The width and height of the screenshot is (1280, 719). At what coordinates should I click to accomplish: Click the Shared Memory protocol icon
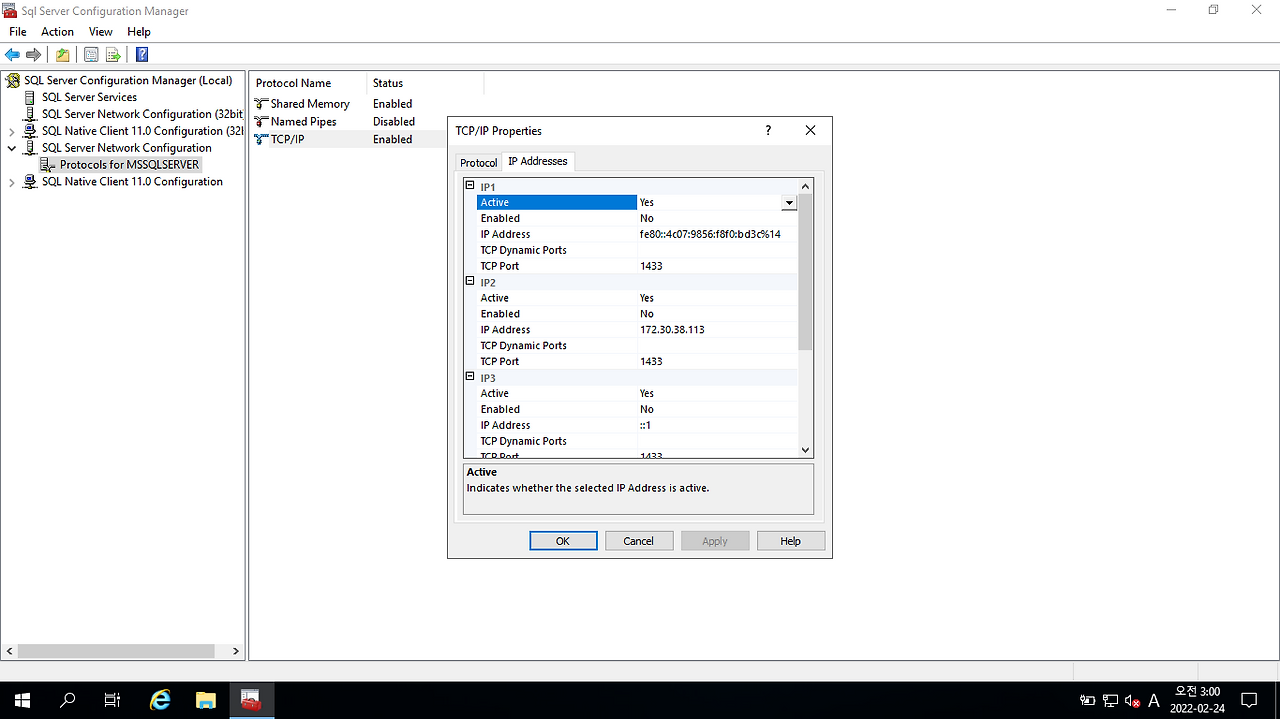[262, 103]
